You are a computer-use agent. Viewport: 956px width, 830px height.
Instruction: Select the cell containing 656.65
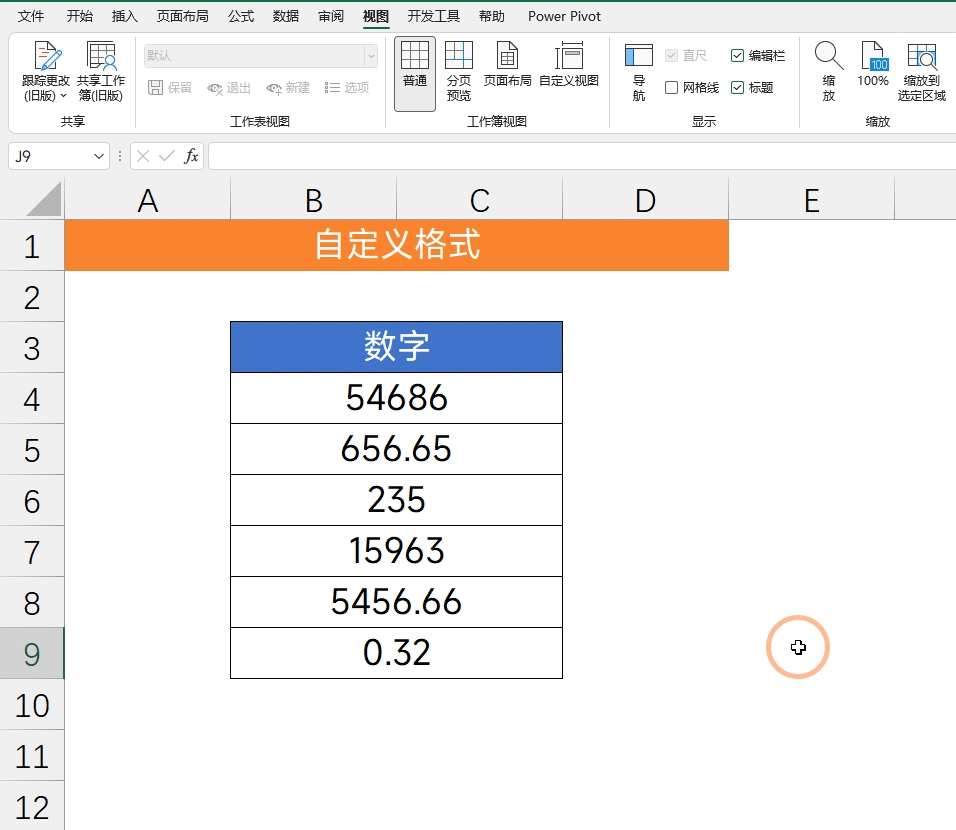396,449
